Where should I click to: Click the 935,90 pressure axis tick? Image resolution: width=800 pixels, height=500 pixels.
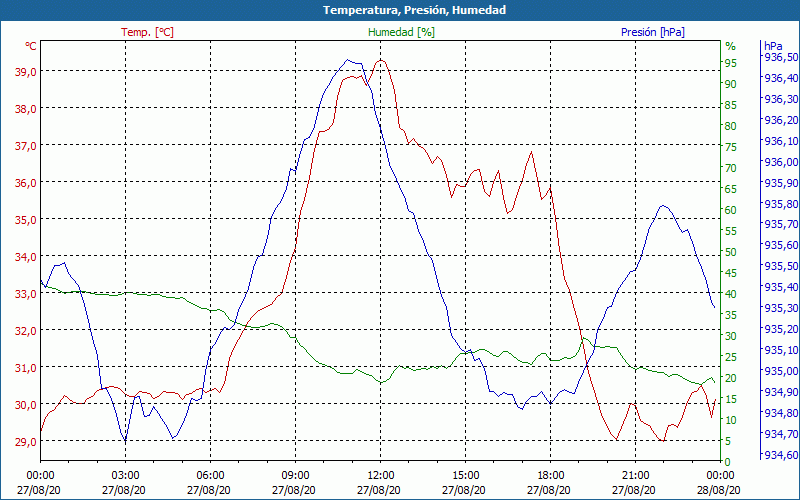(x=781, y=182)
